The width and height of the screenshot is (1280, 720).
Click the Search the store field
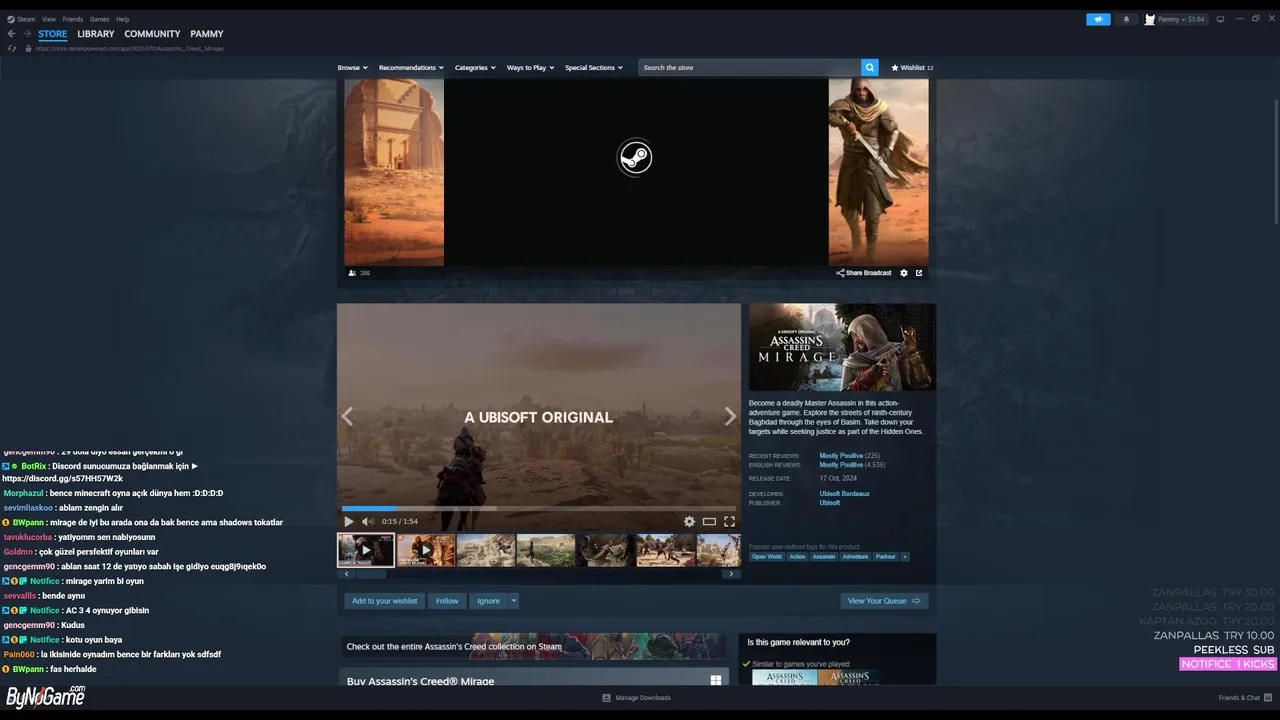click(750, 67)
